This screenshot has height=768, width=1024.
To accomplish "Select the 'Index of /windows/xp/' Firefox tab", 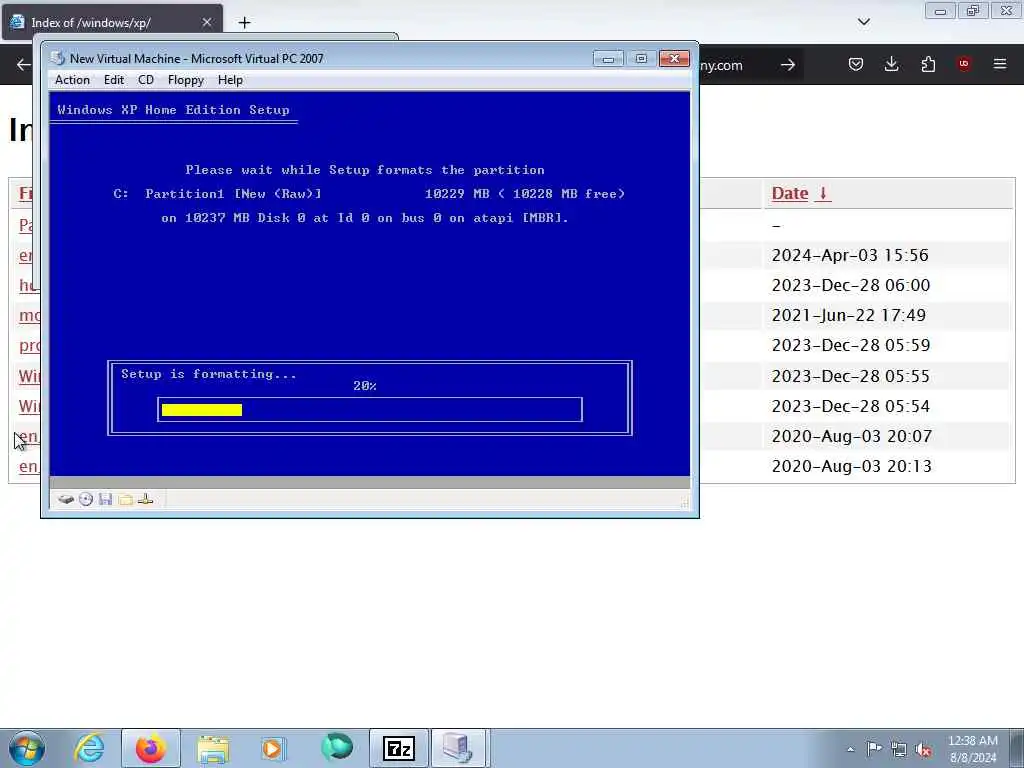I will (112, 22).
